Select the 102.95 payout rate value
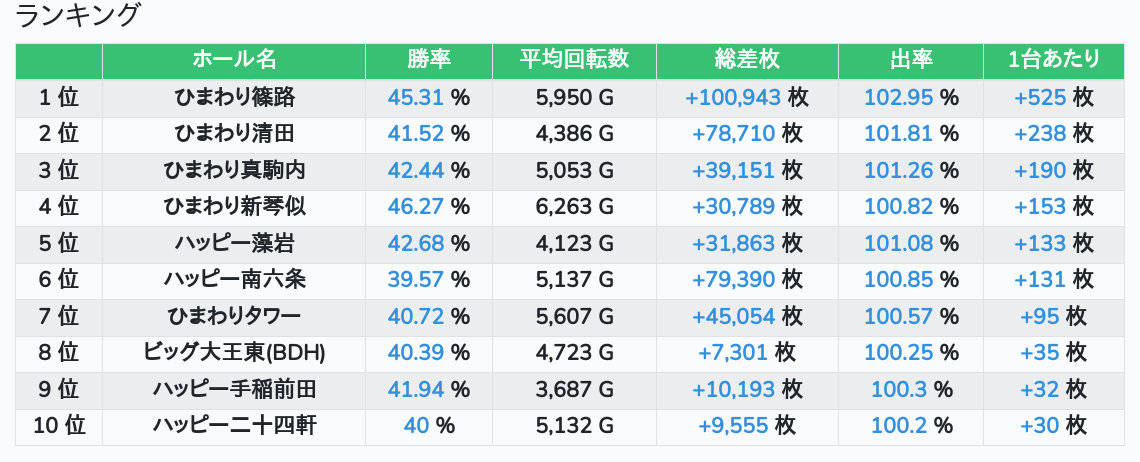This screenshot has width=1140, height=462. click(x=898, y=97)
